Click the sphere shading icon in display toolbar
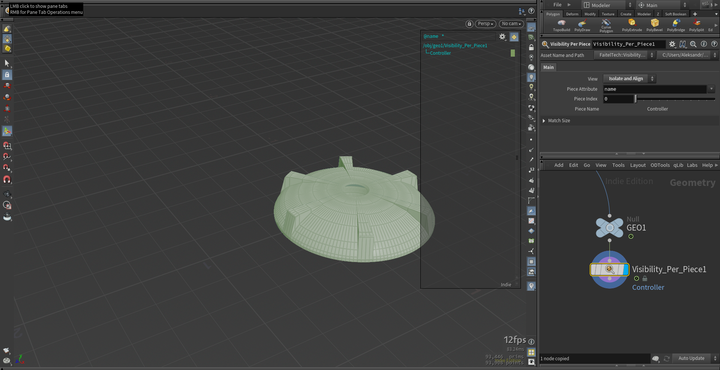The height and width of the screenshot is (370, 720). [531, 67]
